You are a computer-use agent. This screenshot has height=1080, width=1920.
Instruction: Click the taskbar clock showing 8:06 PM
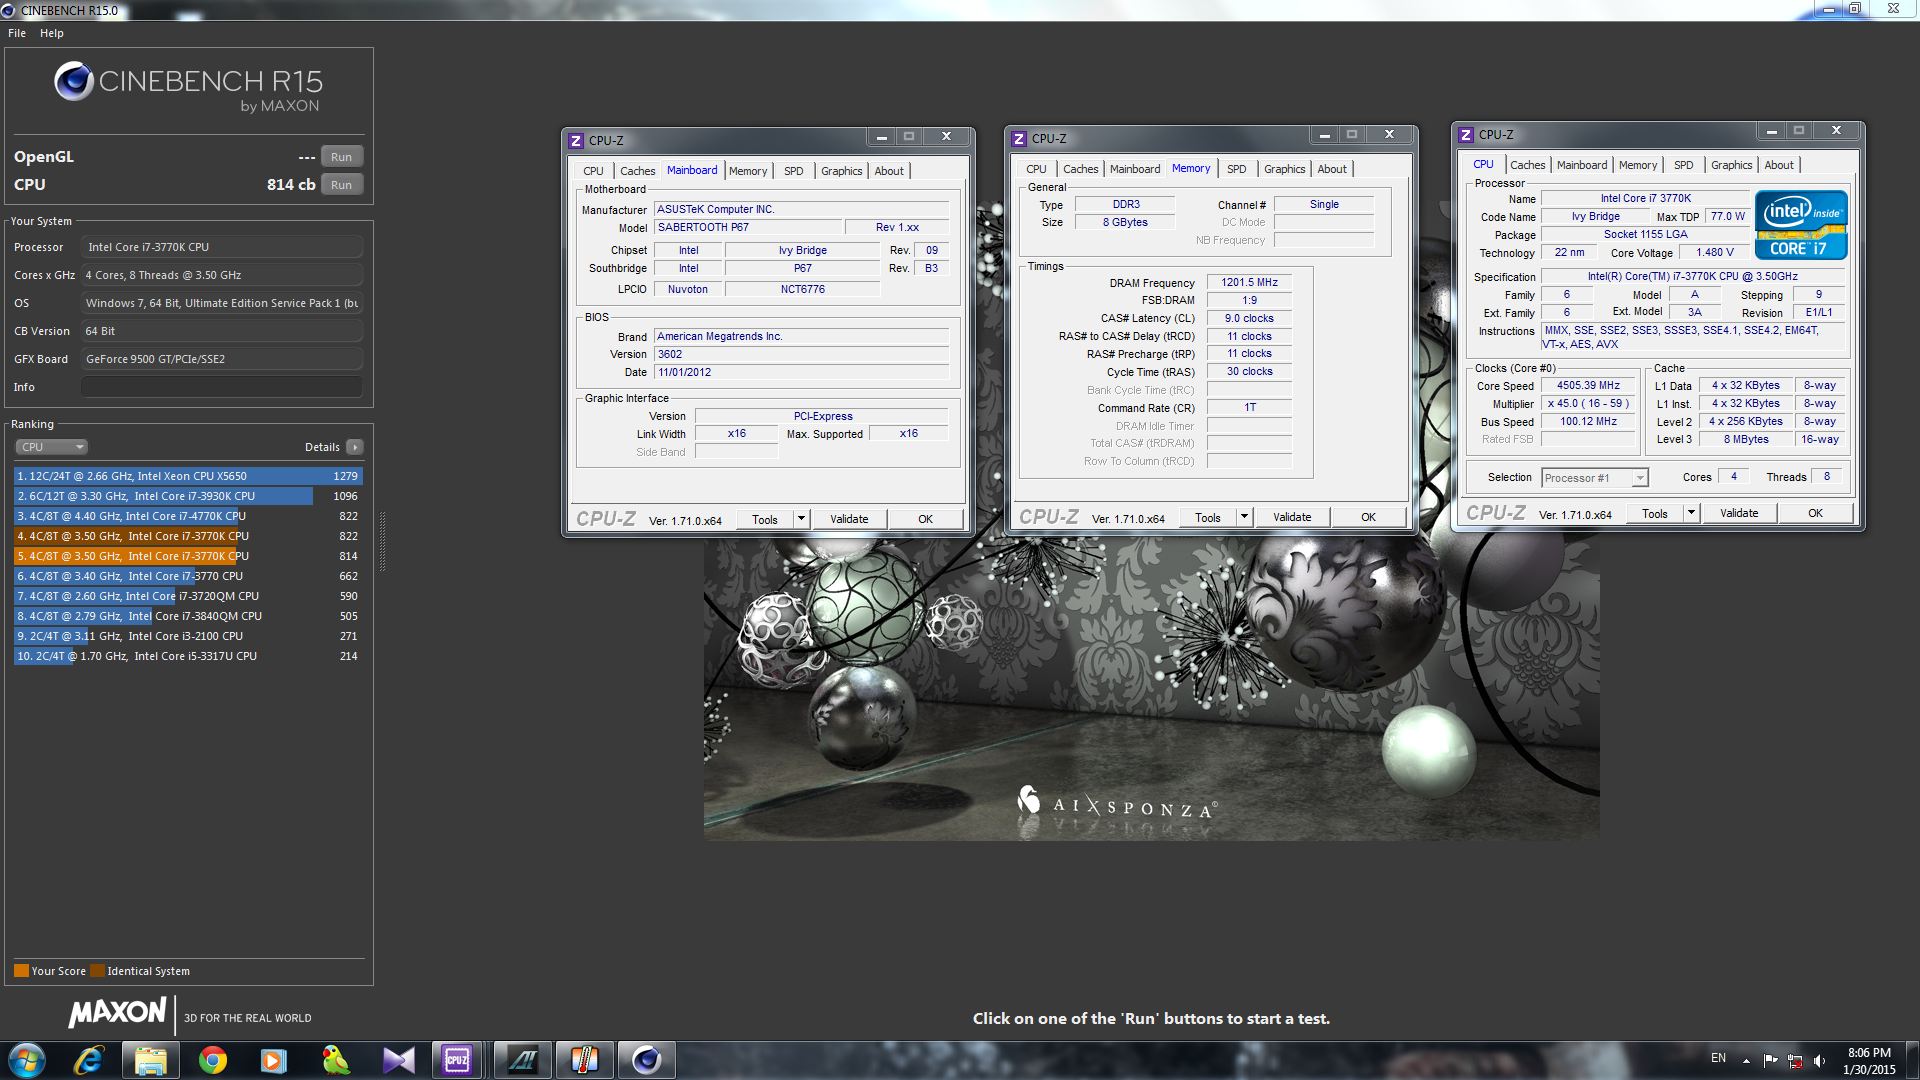[1869, 1061]
